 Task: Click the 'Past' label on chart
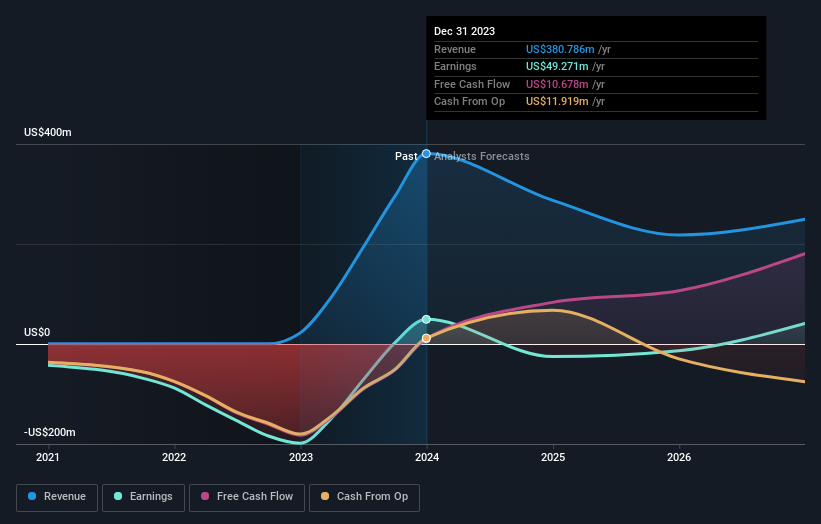tap(406, 156)
